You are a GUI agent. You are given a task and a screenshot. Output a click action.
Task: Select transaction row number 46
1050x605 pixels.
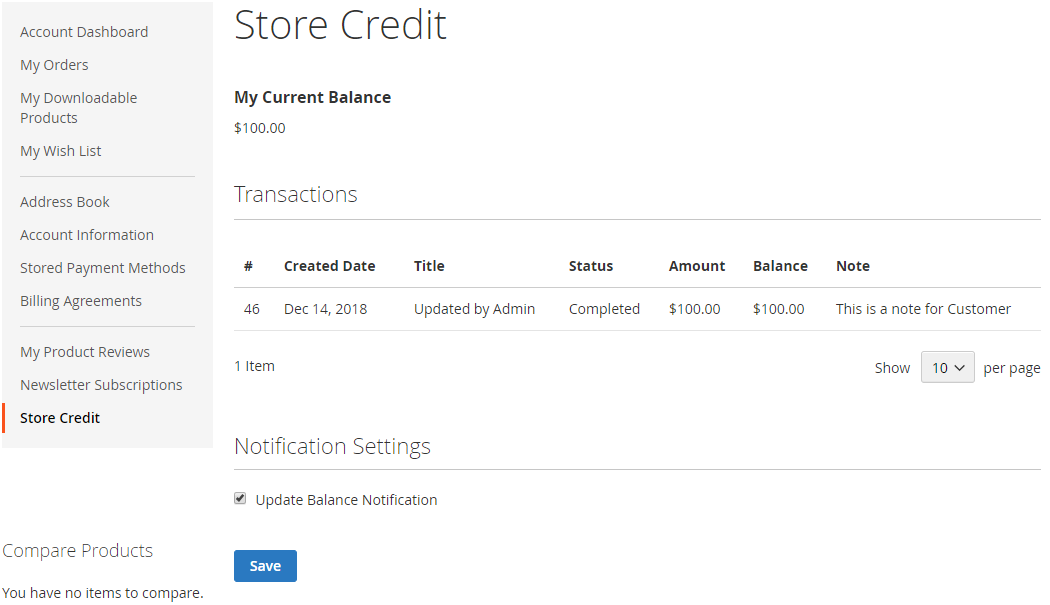(x=252, y=309)
